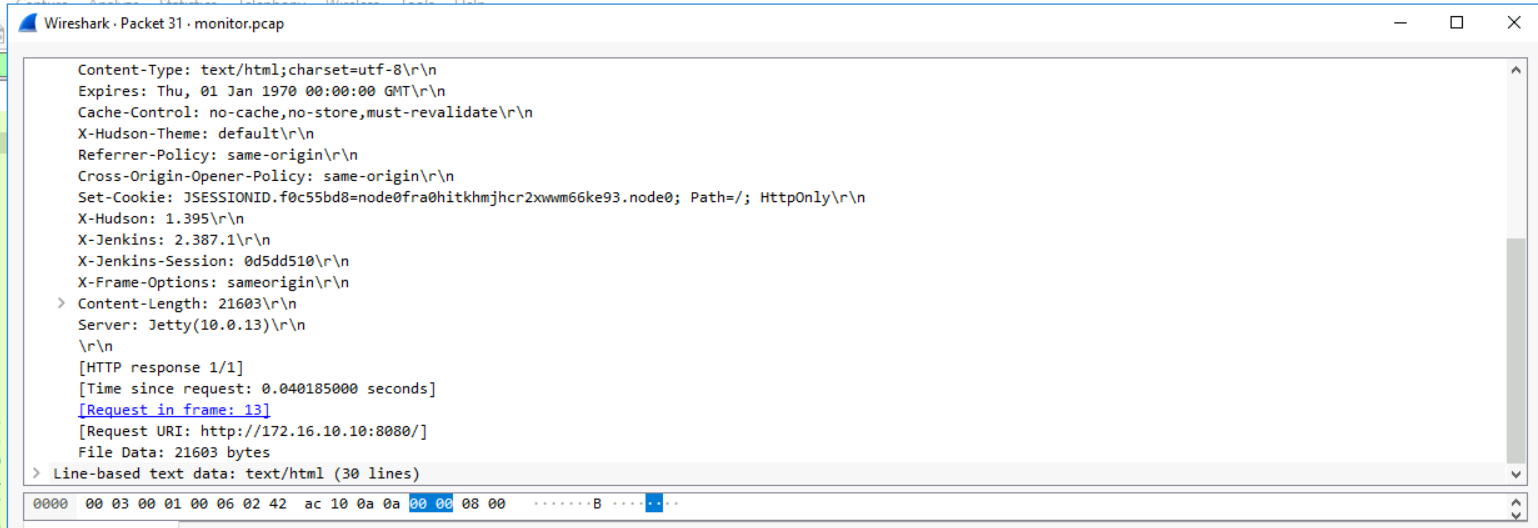Click the ASCII column letter B

point(597,504)
